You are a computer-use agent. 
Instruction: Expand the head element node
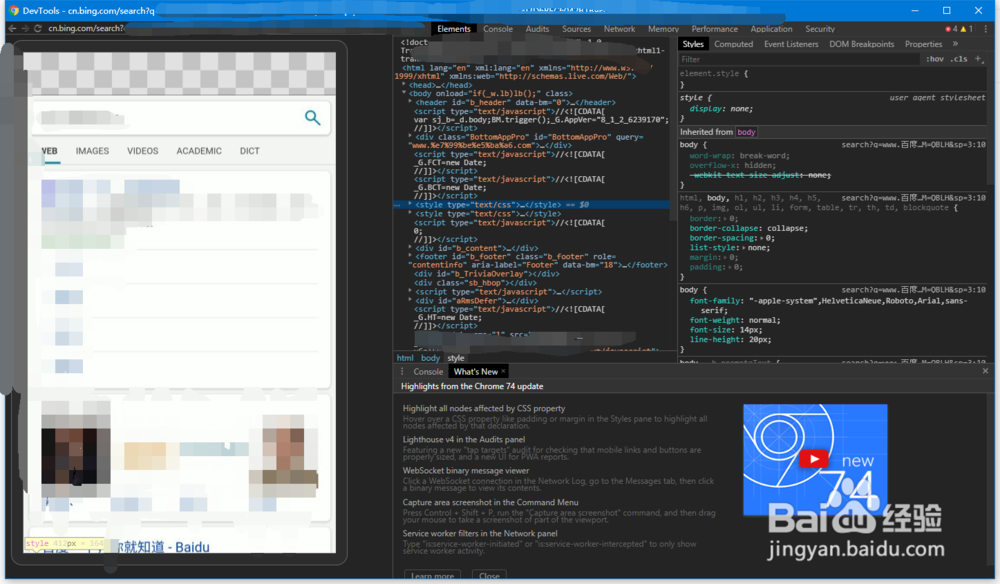(x=404, y=85)
